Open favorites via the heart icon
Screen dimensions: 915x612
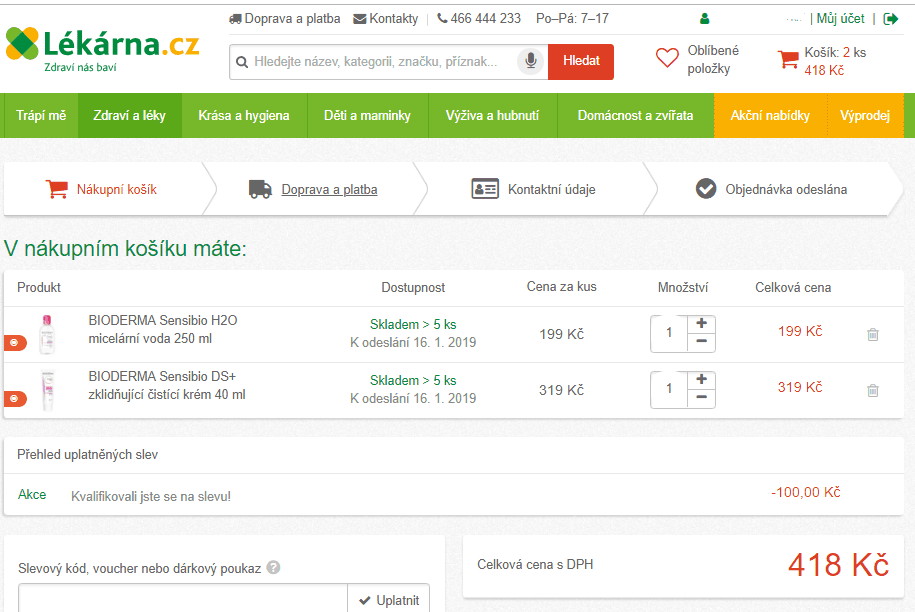tap(667, 59)
